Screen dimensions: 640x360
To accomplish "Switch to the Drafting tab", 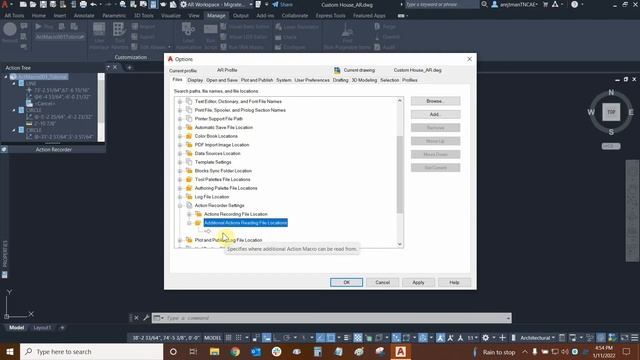I will point(340,80).
